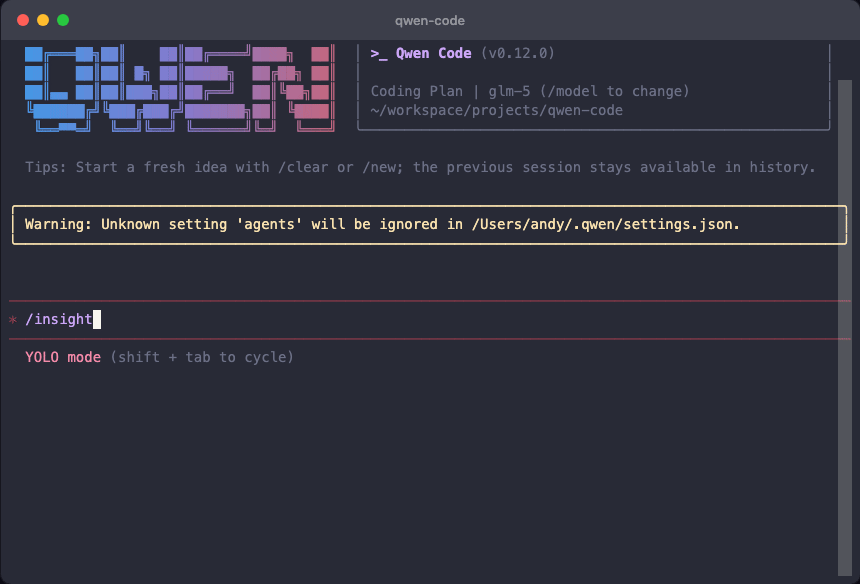Image resolution: width=860 pixels, height=584 pixels.
Task: Close the qwen-code terminal window
Action: (x=23, y=20)
